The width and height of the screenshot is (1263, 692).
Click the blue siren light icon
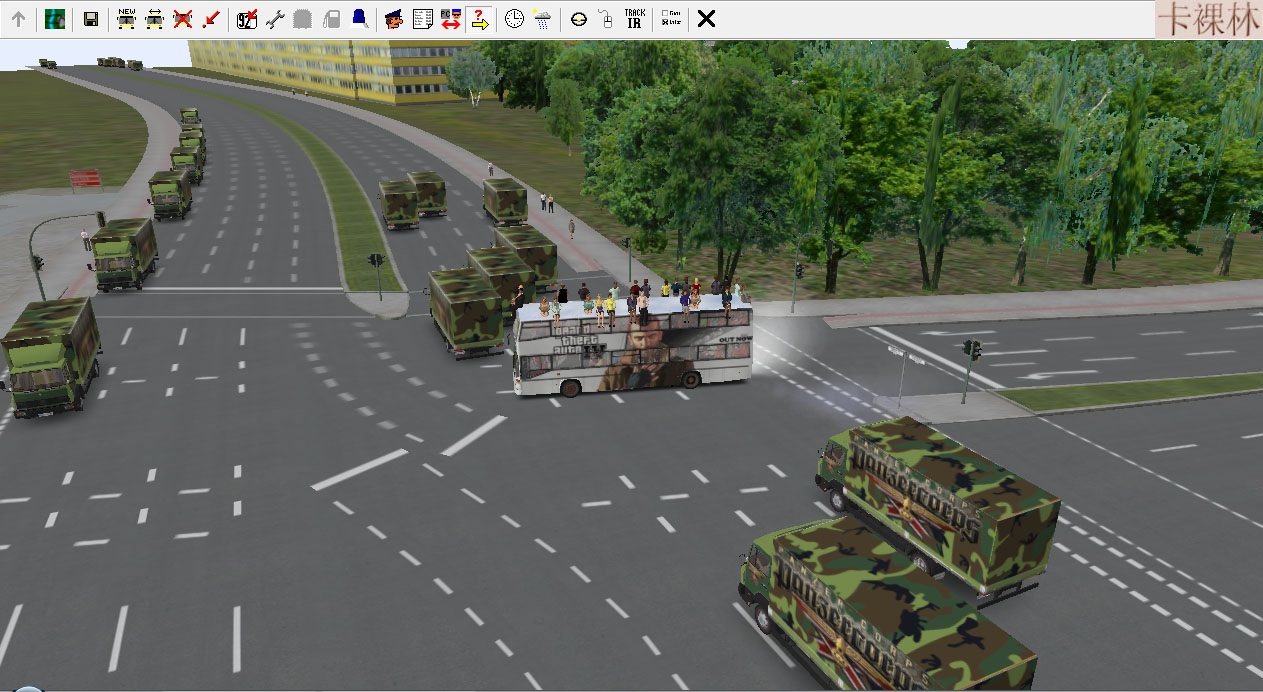point(359,19)
